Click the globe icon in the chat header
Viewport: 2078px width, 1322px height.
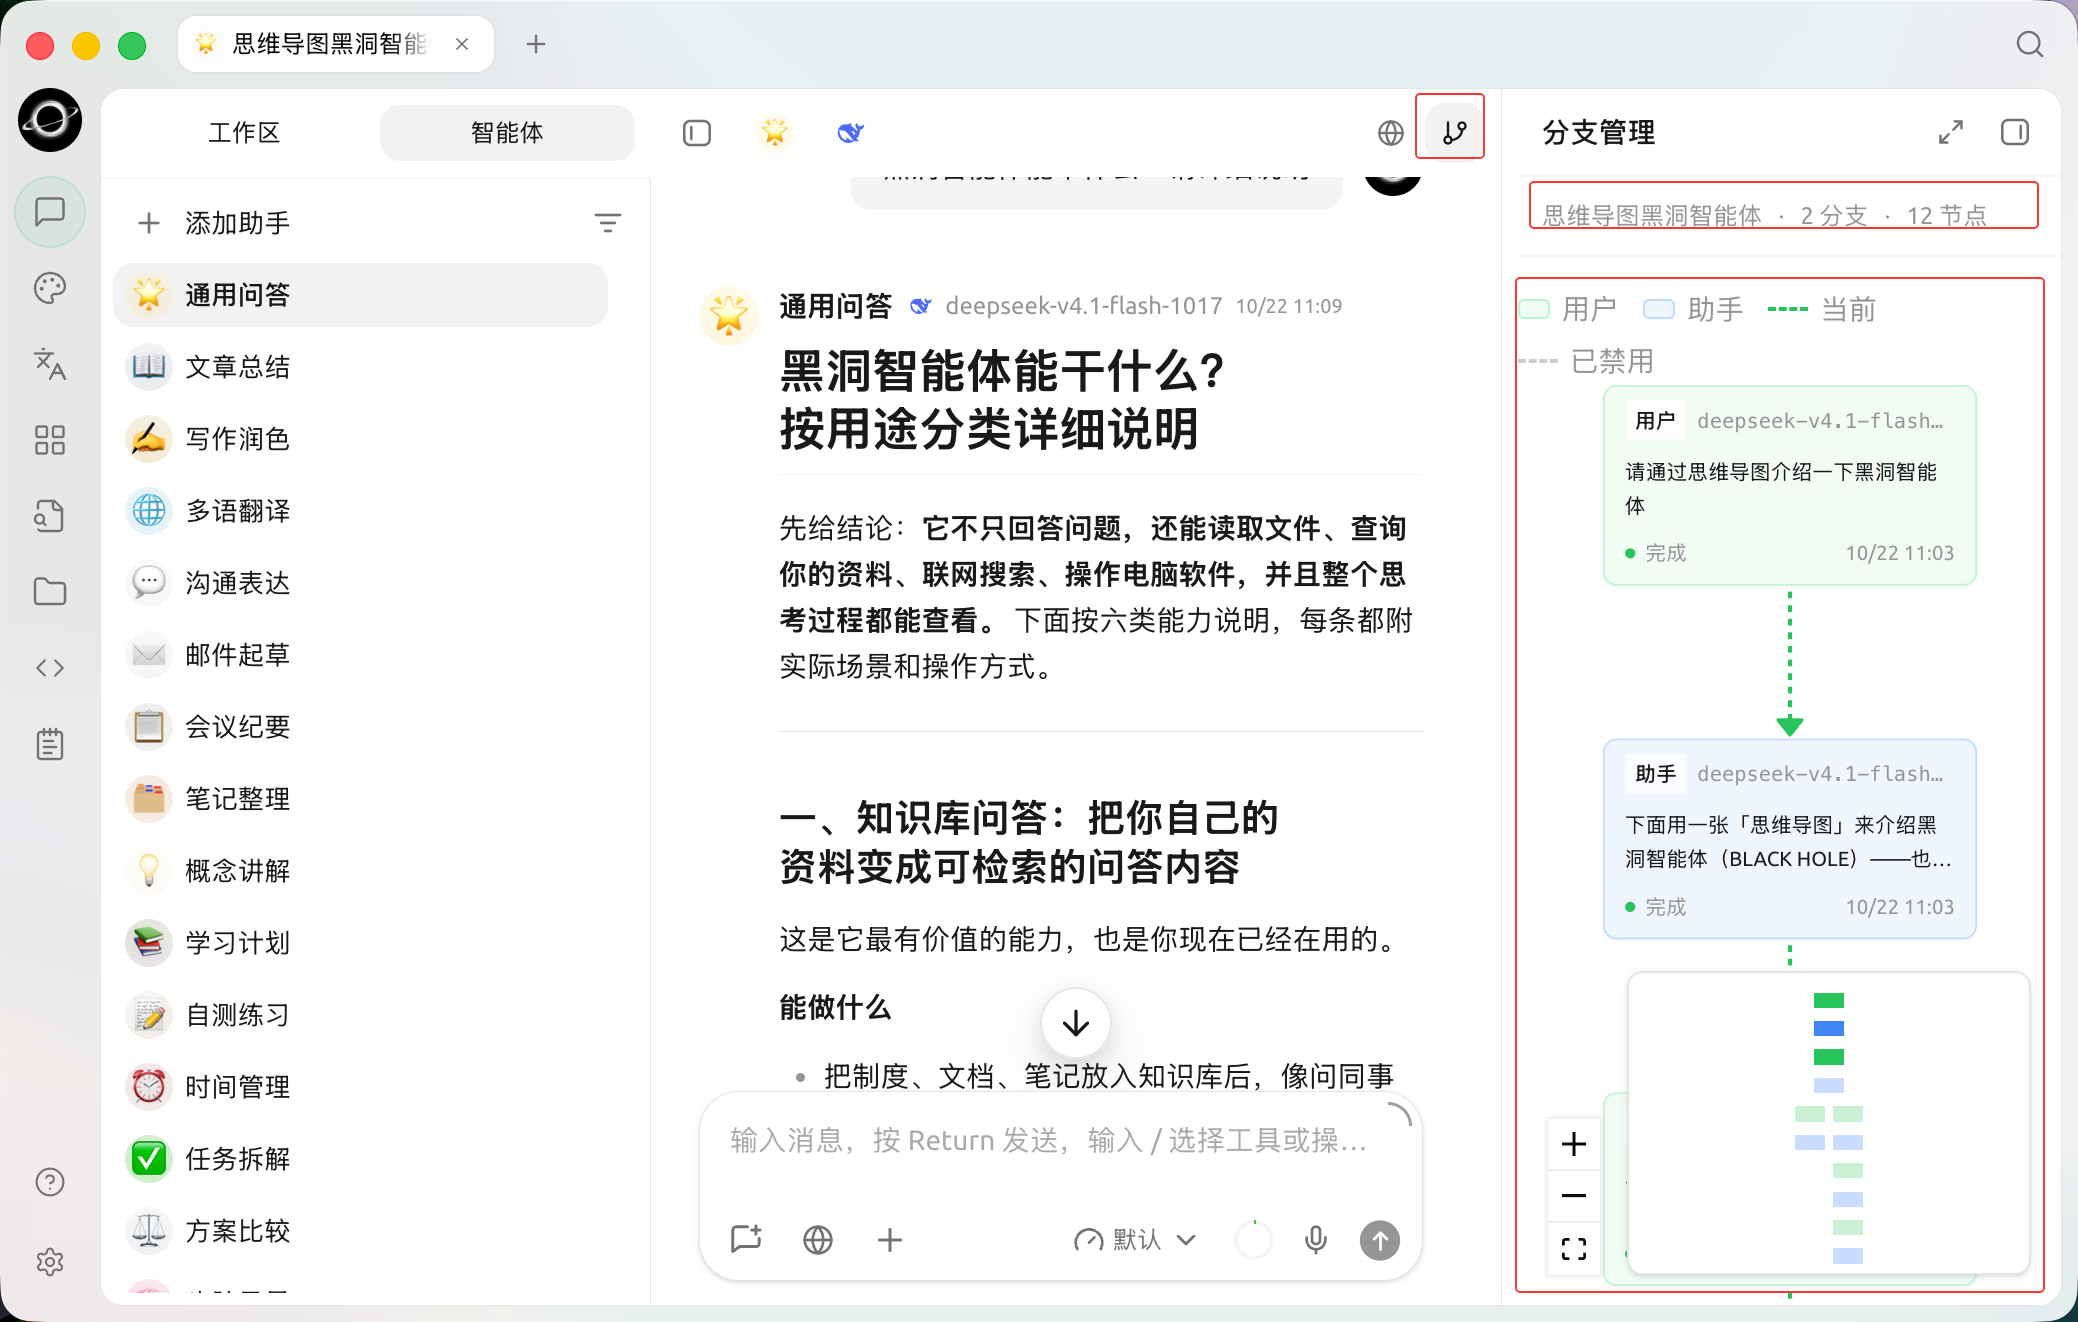1391,133
